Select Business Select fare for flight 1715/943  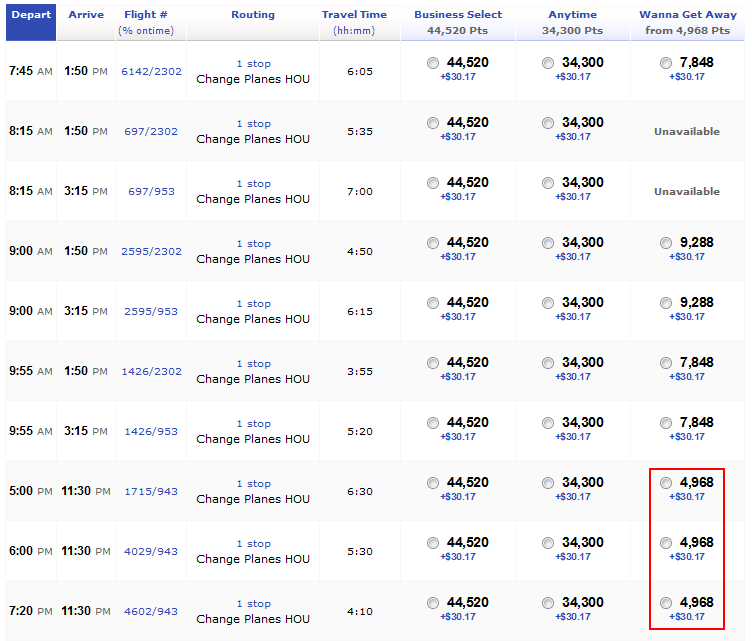click(433, 483)
